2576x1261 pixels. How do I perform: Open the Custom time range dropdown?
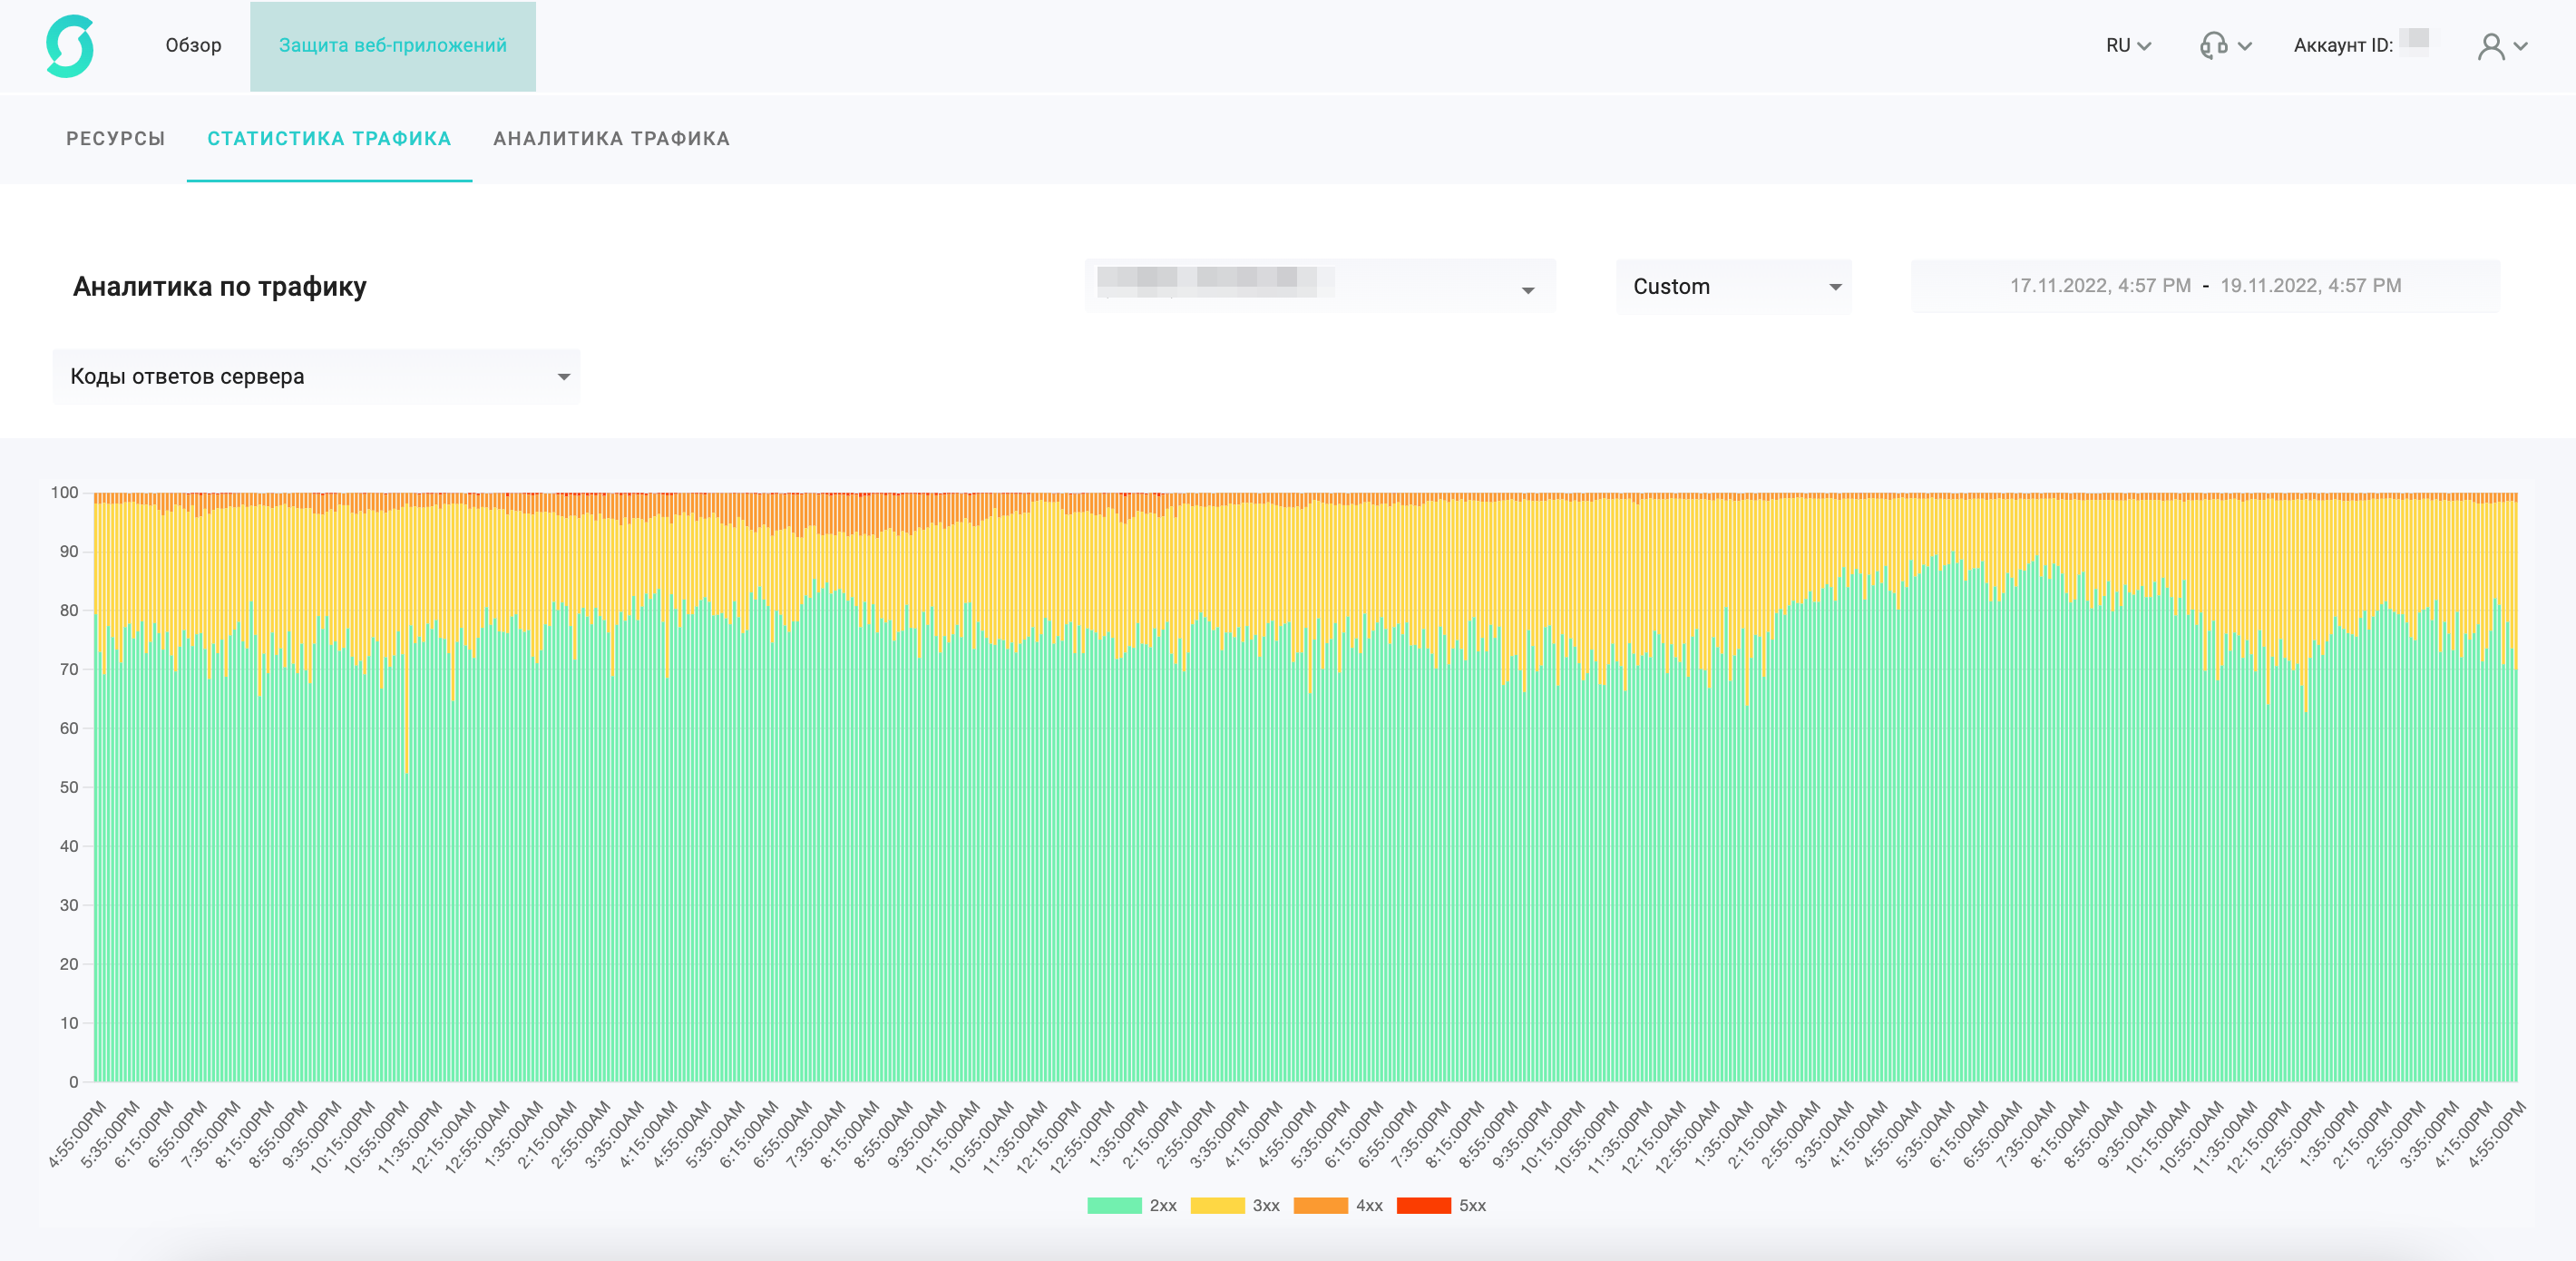tap(1733, 287)
